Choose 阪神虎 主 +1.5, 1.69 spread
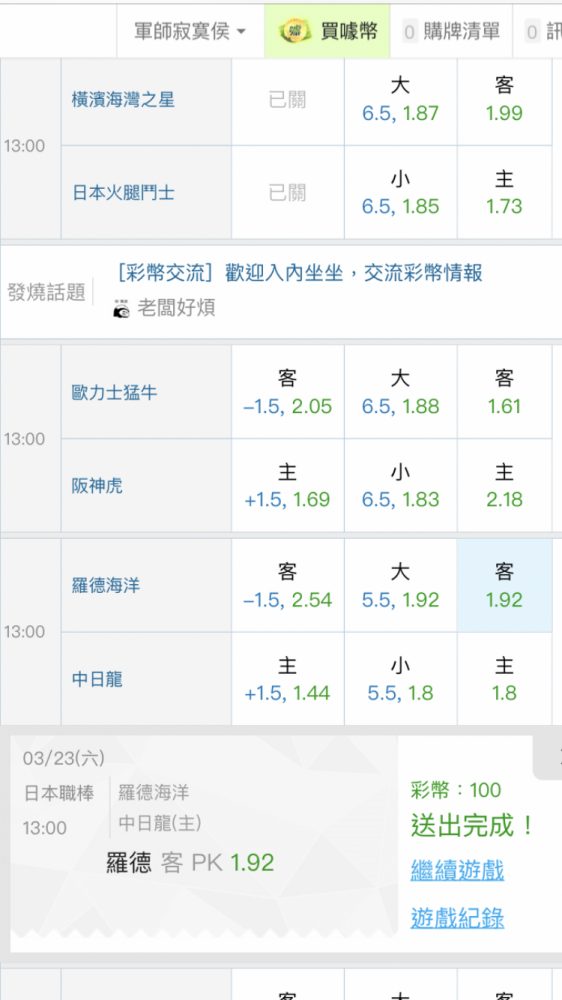The height and width of the screenshot is (1000, 562). (288, 485)
